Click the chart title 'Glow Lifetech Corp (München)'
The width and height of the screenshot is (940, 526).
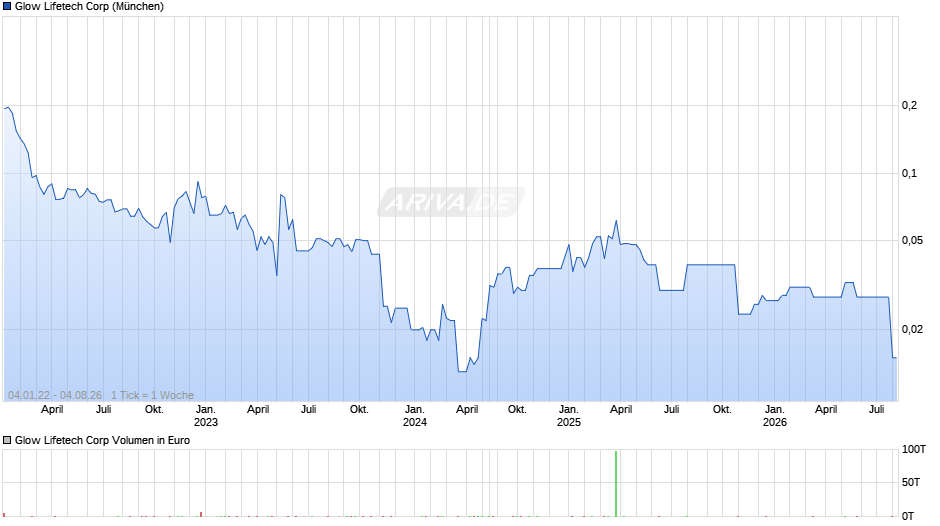coord(89,7)
